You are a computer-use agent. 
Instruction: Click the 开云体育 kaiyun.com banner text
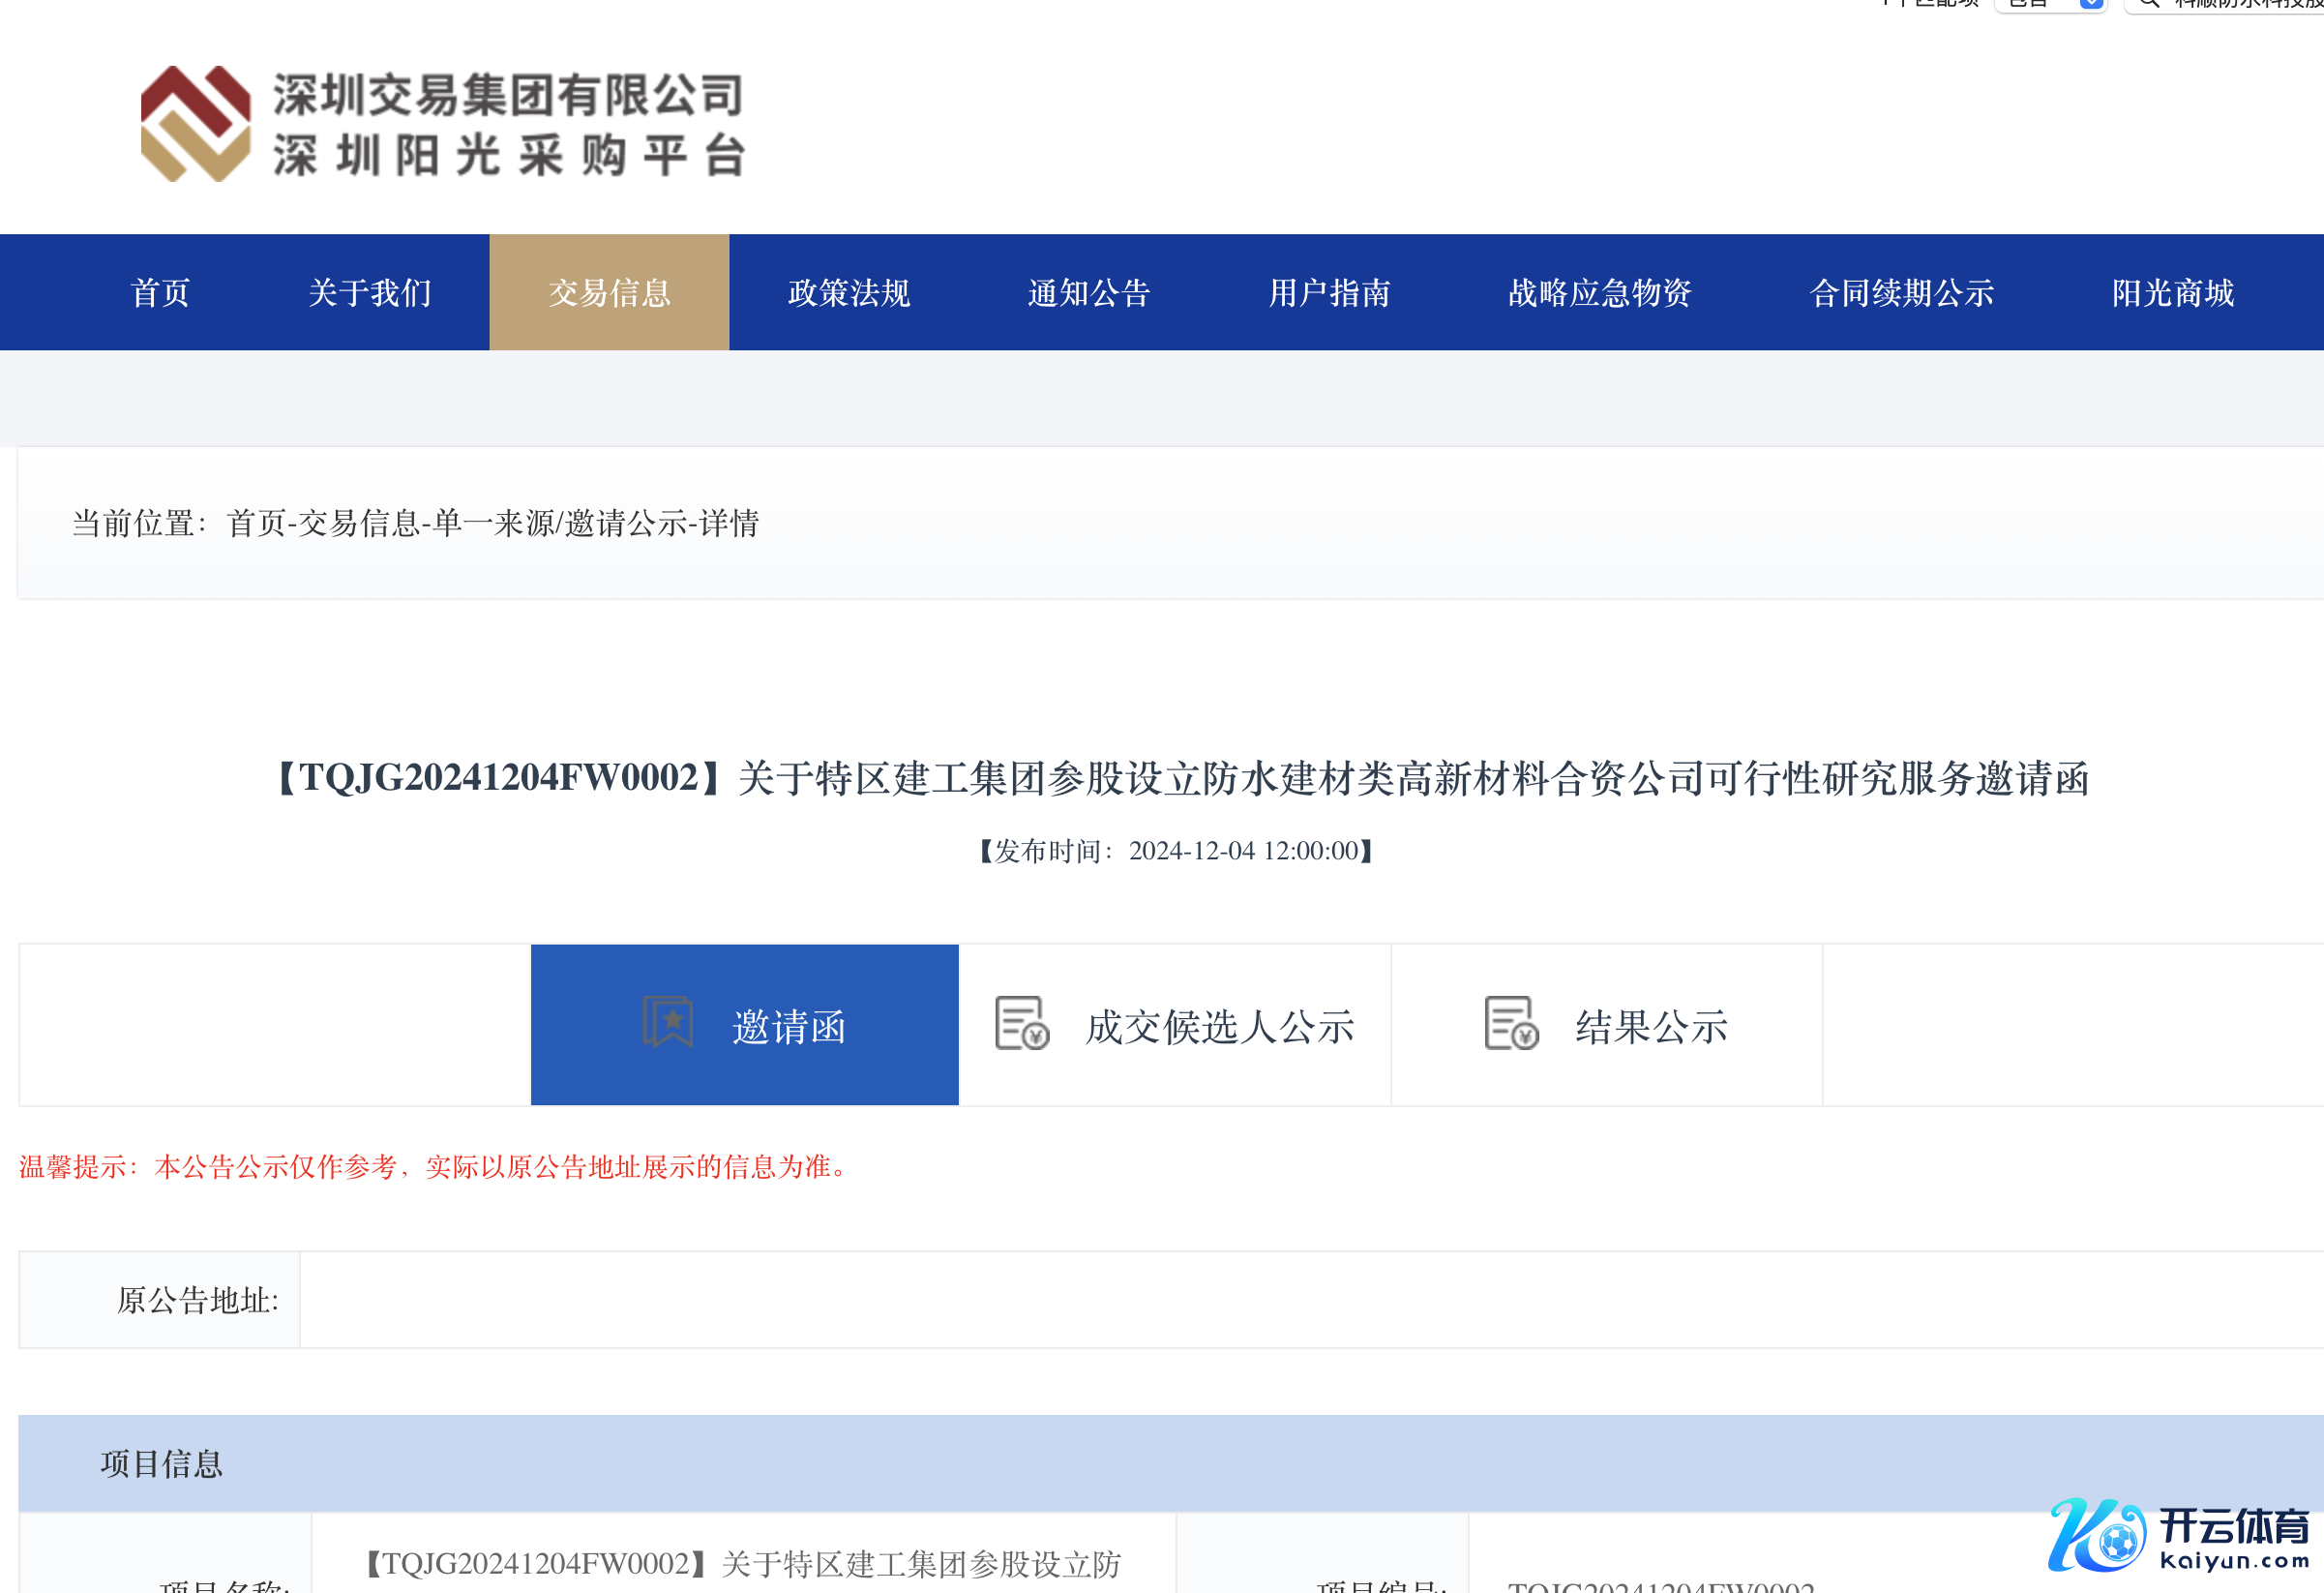pos(2233,1538)
